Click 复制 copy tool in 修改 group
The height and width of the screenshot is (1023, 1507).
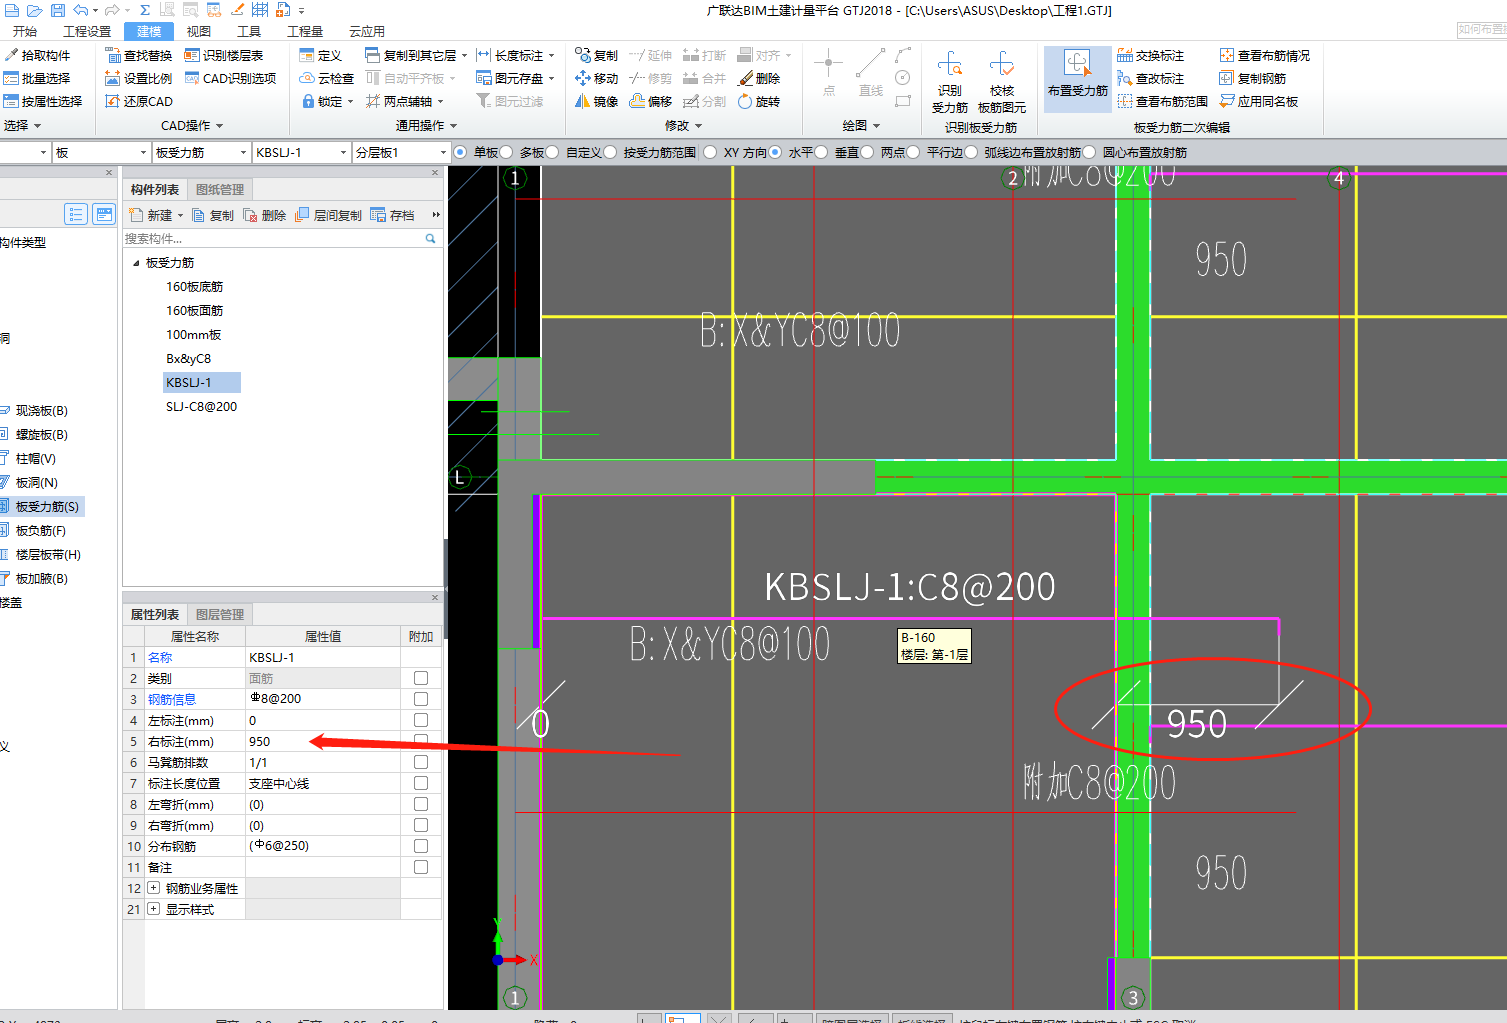(597, 55)
